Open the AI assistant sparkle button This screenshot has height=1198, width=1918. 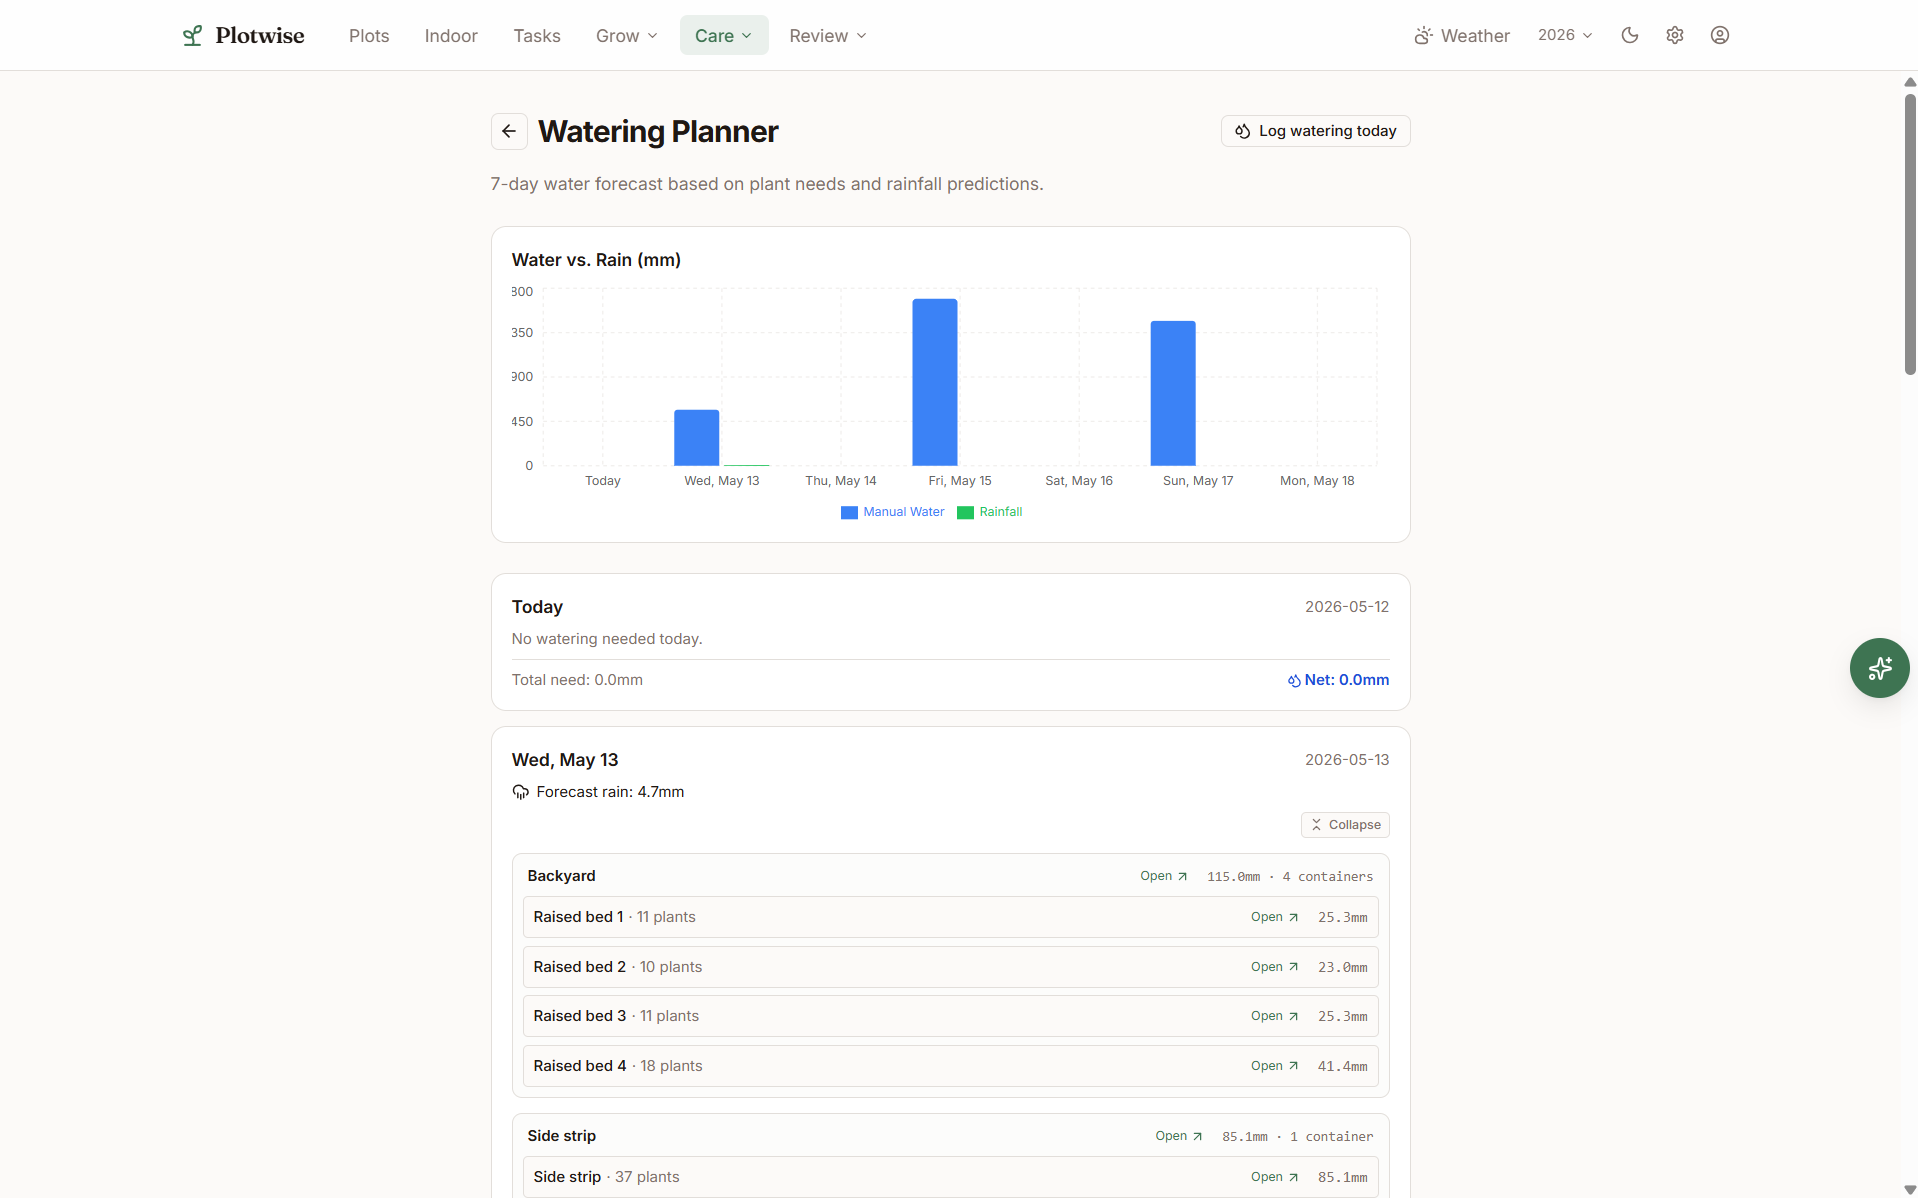(1879, 668)
